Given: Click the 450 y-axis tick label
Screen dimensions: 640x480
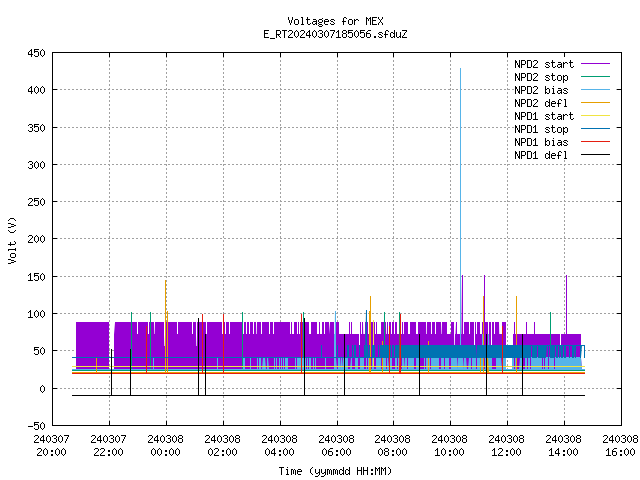Looking at the screenshot, I should [36, 53].
